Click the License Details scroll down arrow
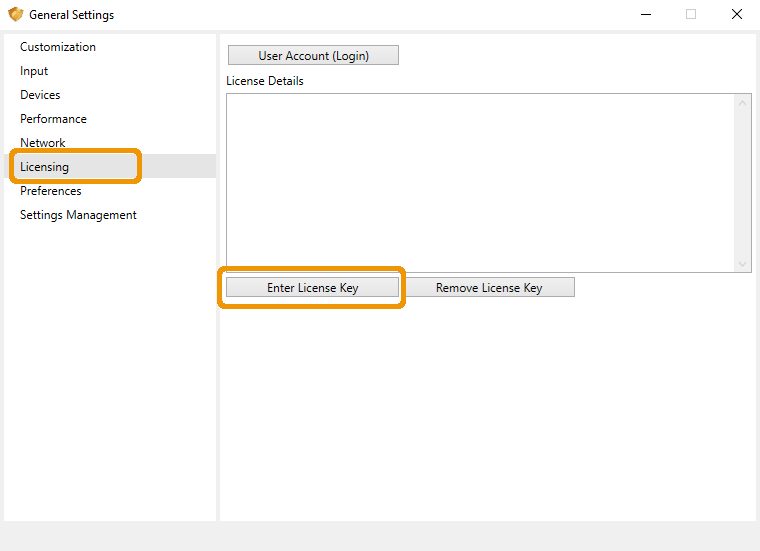The width and height of the screenshot is (760, 551). pyautogui.click(x=742, y=264)
